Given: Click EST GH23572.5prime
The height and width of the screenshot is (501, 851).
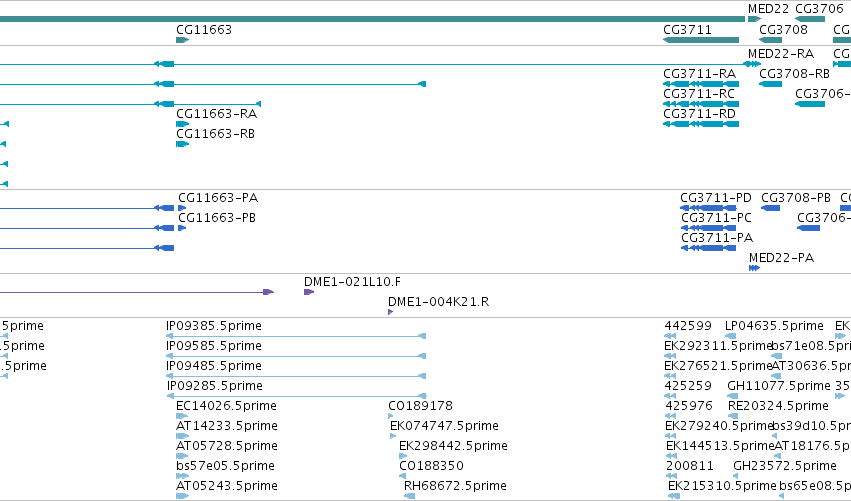Looking at the screenshot, I should tap(785, 466).
